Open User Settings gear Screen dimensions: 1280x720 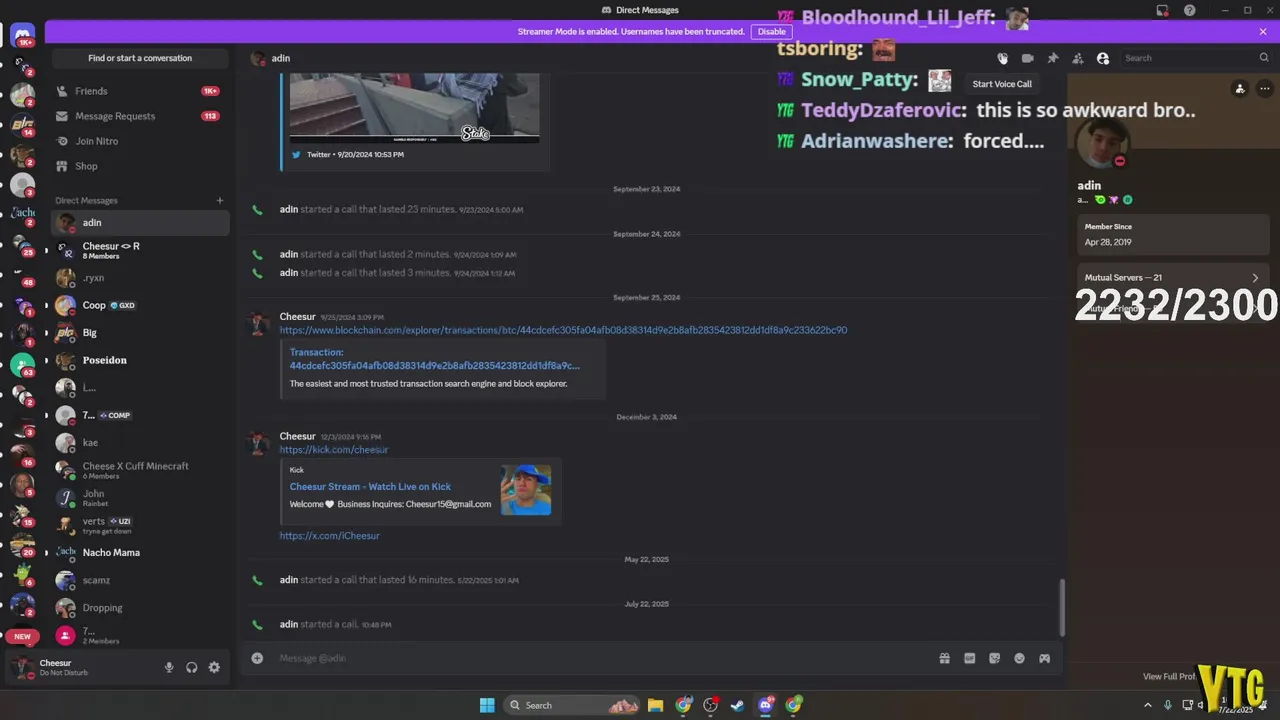[x=214, y=667]
